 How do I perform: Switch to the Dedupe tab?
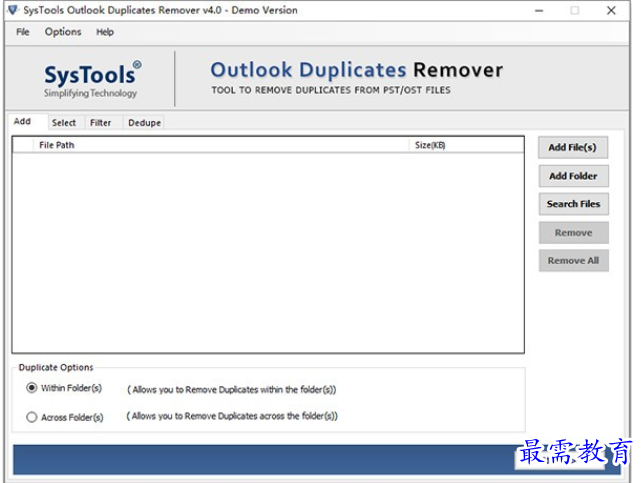pyautogui.click(x=144, y=123)
